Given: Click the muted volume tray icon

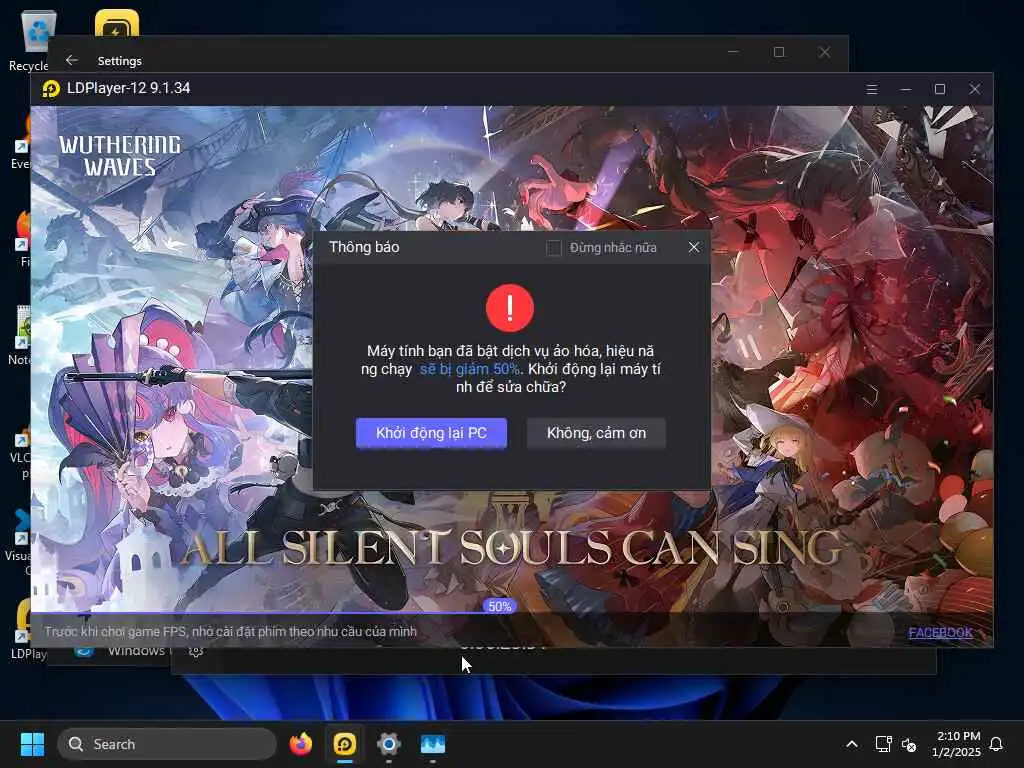Looking at the screenshot, I should (x=908, y=744).
